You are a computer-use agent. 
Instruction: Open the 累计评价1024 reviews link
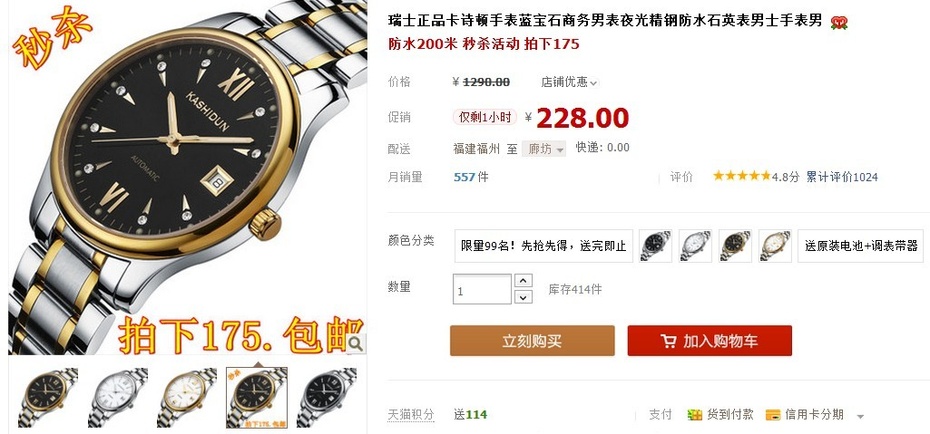click(842, 177)
